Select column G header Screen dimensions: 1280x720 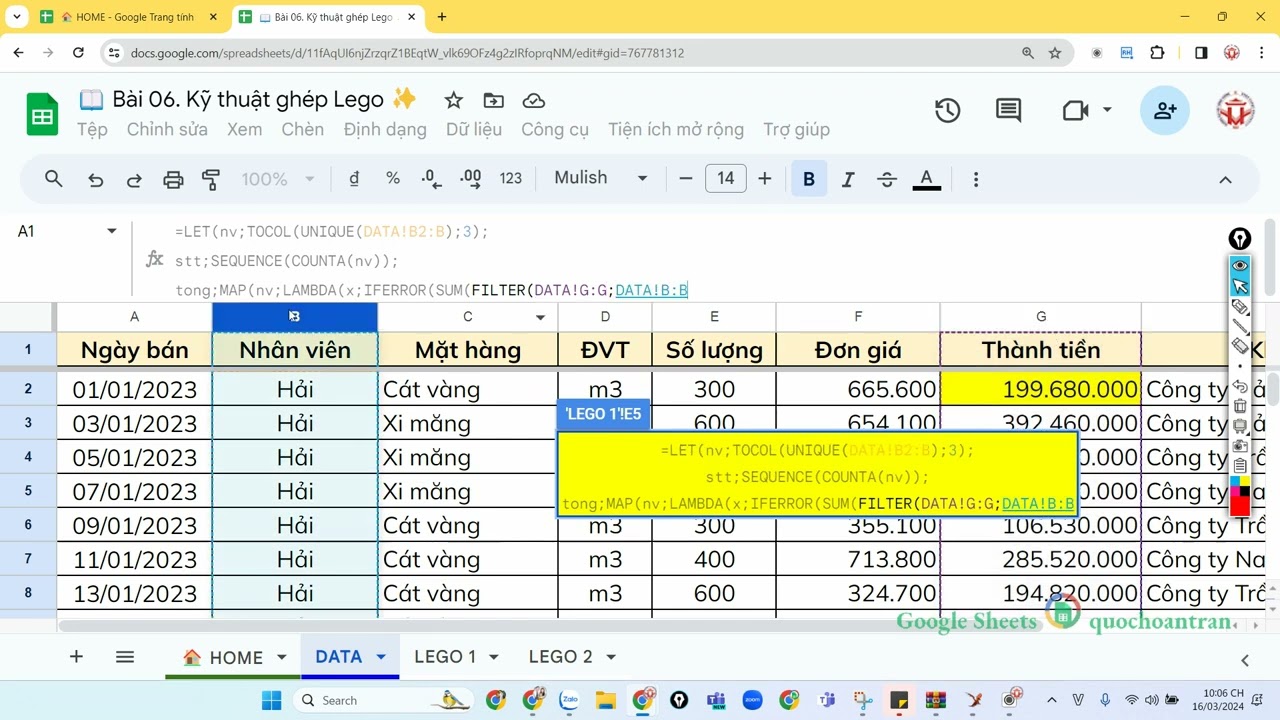[x=1041, y=317]
